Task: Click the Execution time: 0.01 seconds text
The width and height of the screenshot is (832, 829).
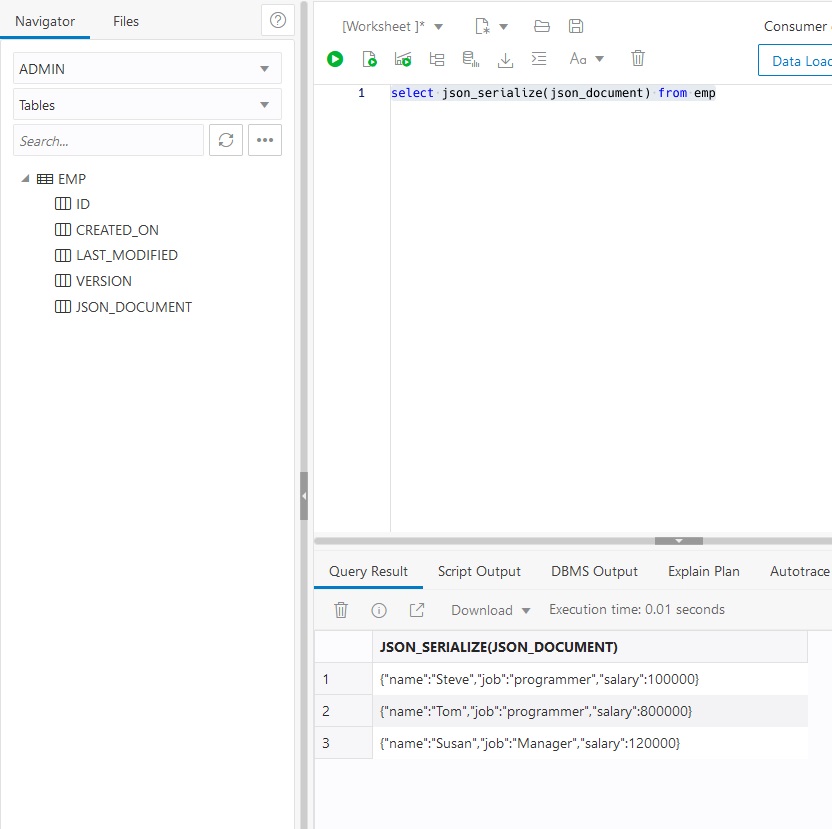Action: coord(637,609)
